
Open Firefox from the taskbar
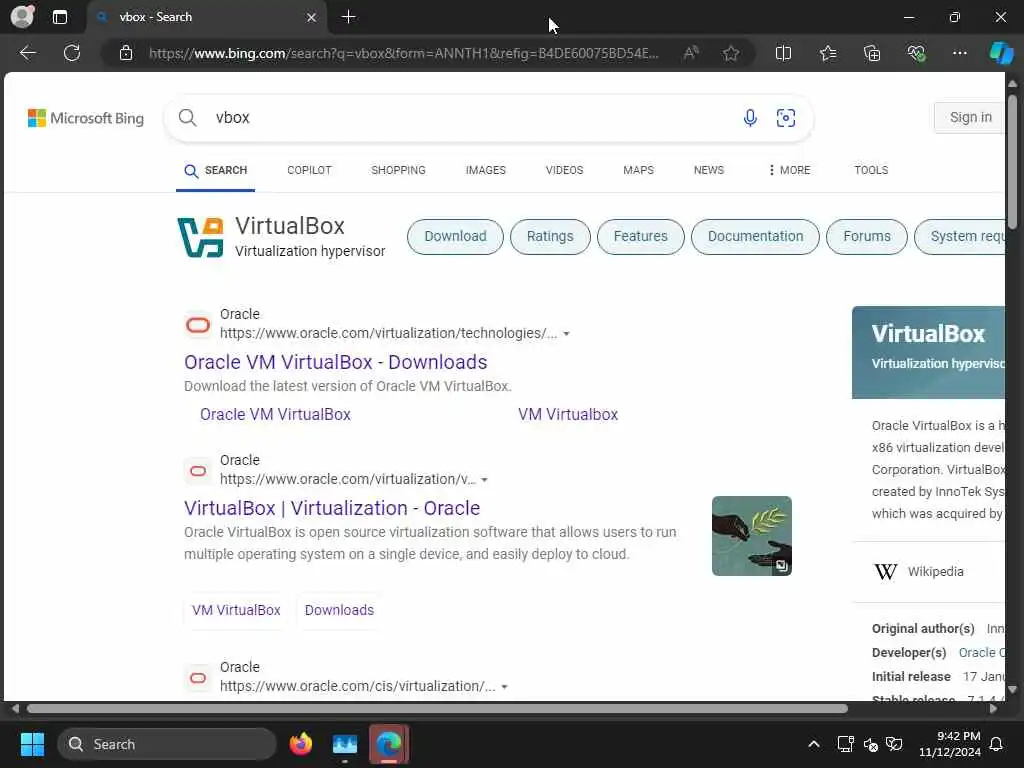pos(301,744)
